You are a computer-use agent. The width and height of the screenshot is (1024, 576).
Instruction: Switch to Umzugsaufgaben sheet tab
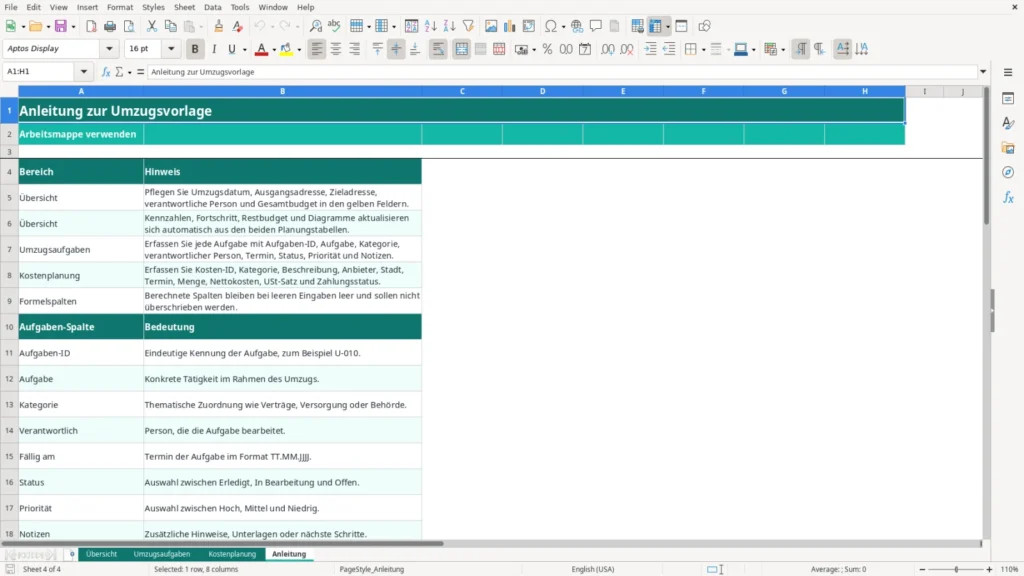[162, 554]
